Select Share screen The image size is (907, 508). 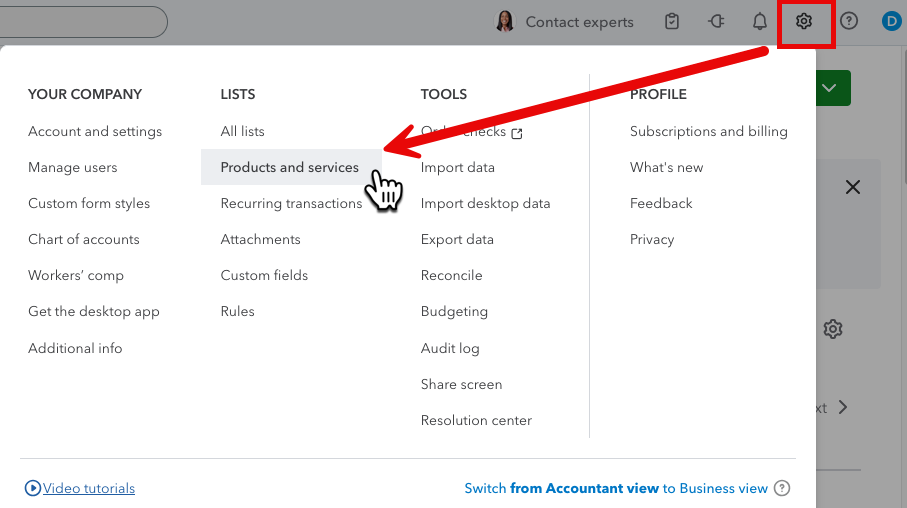click(x=461, y=384)
